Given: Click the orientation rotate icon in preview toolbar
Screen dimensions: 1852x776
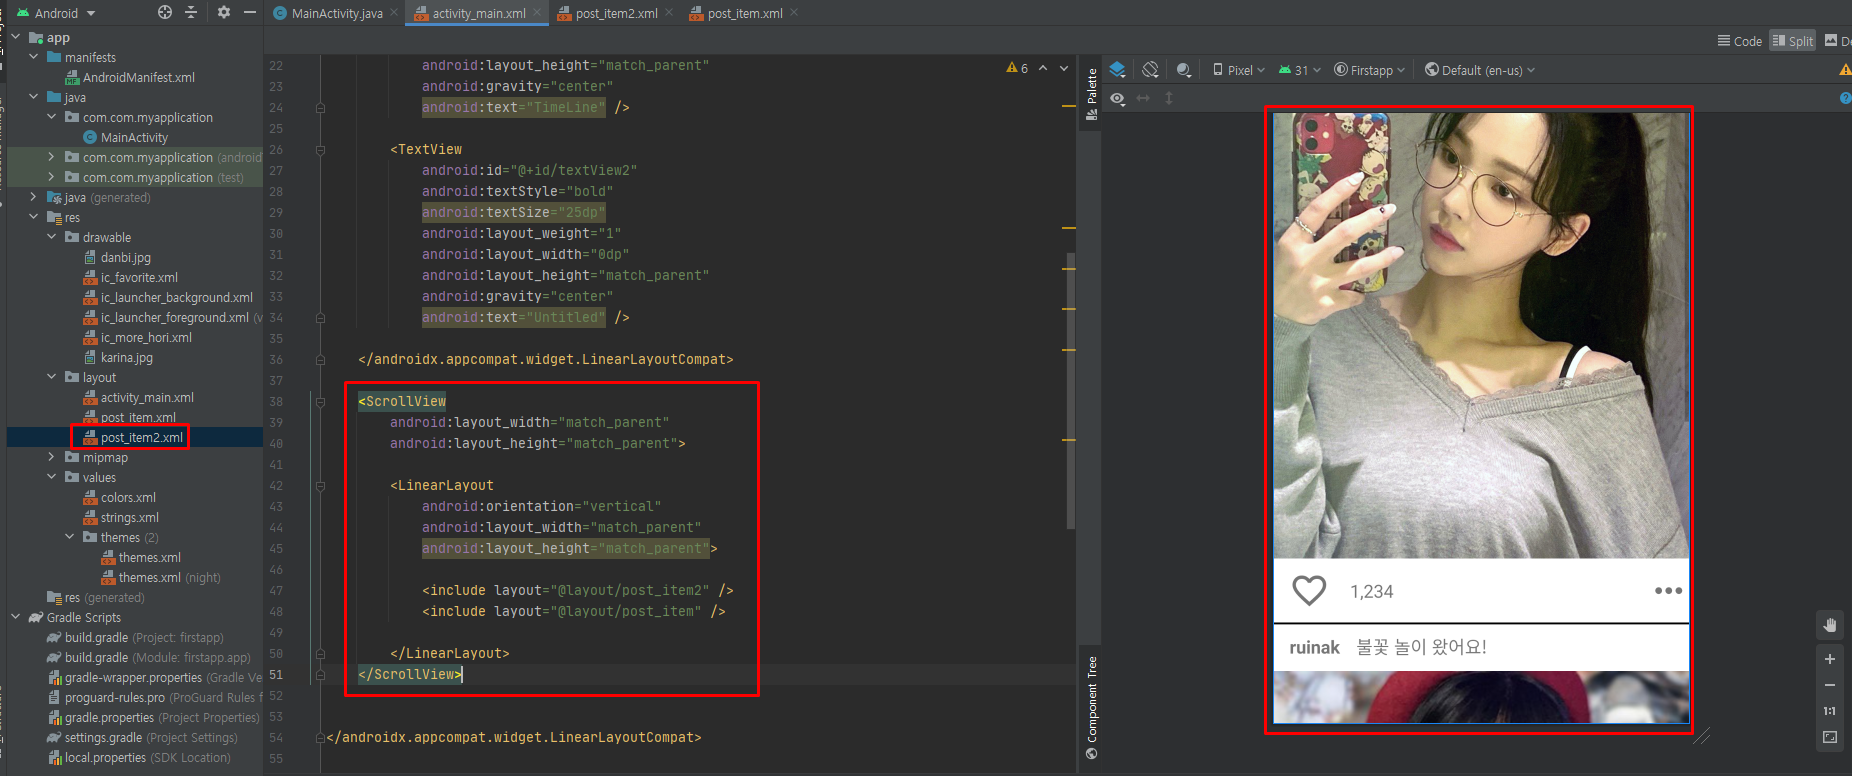Looking at the screenshot, I should pos(1151,70).
